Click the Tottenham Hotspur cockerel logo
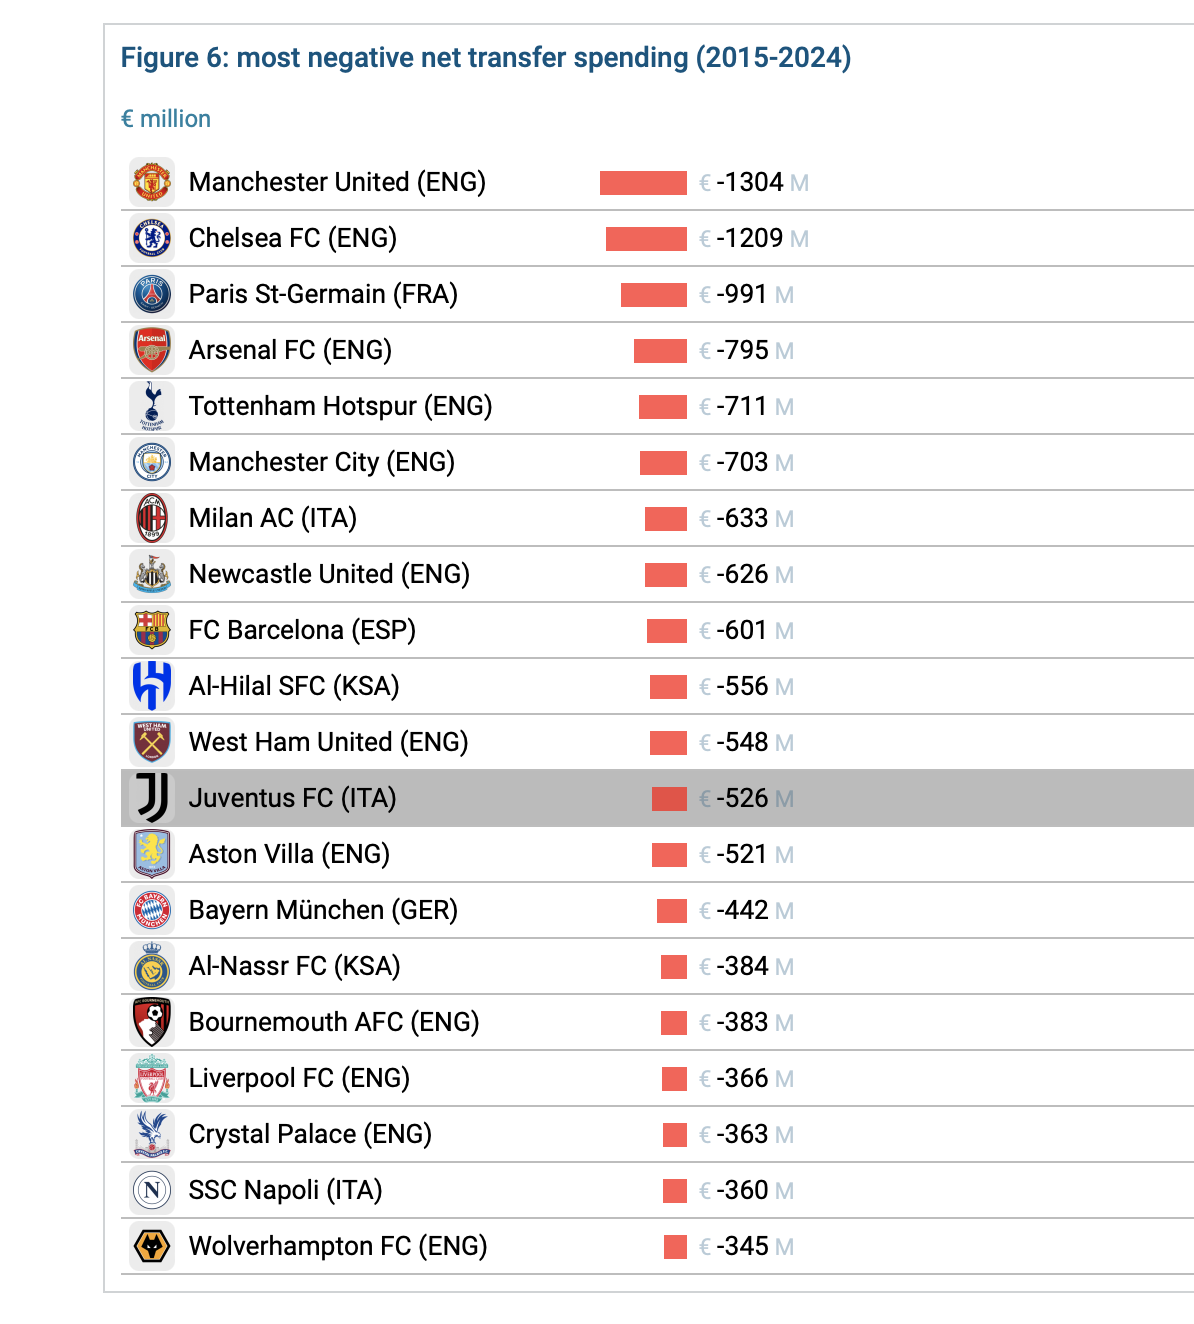The height and width of the screenshot is (1324, 1194). click(152, 406)
